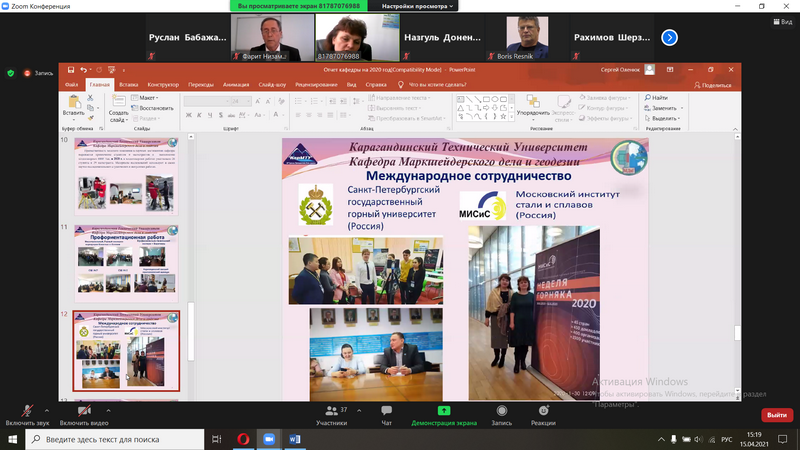The image size is (800, 450).
Task: Open Заменить dropdown arrow
Action: (x=682, y=108)
